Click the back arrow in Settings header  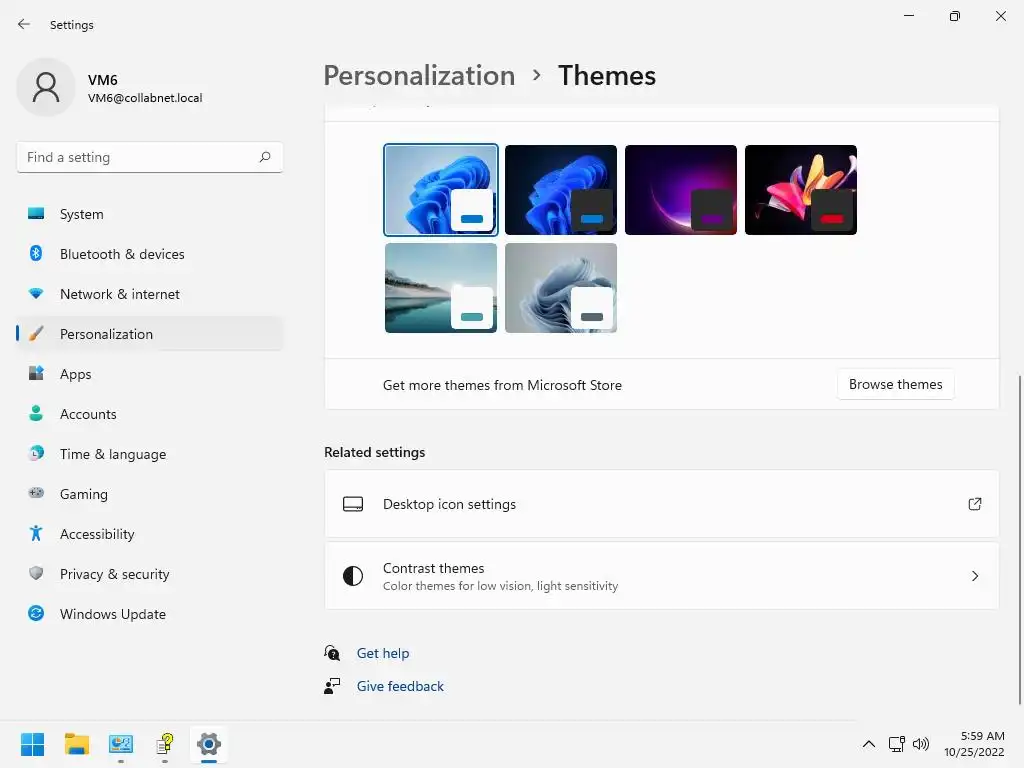coord(24,24)
